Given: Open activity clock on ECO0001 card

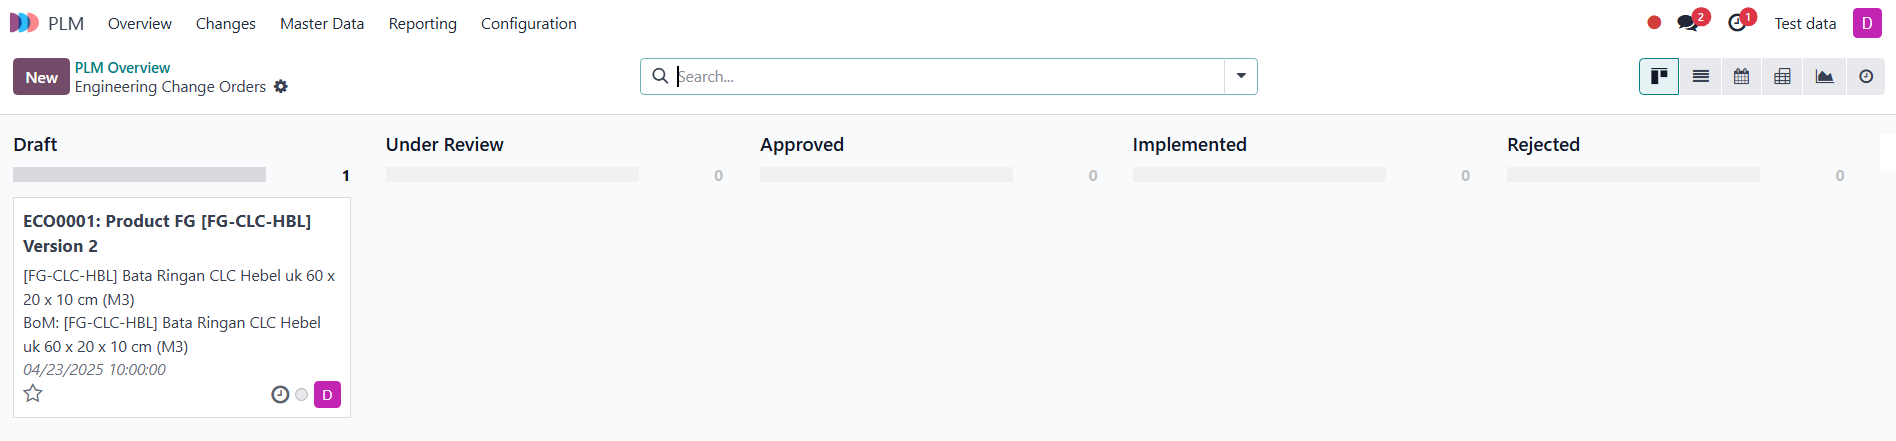Looking at the screenshot, I should (x=280, y=395).
